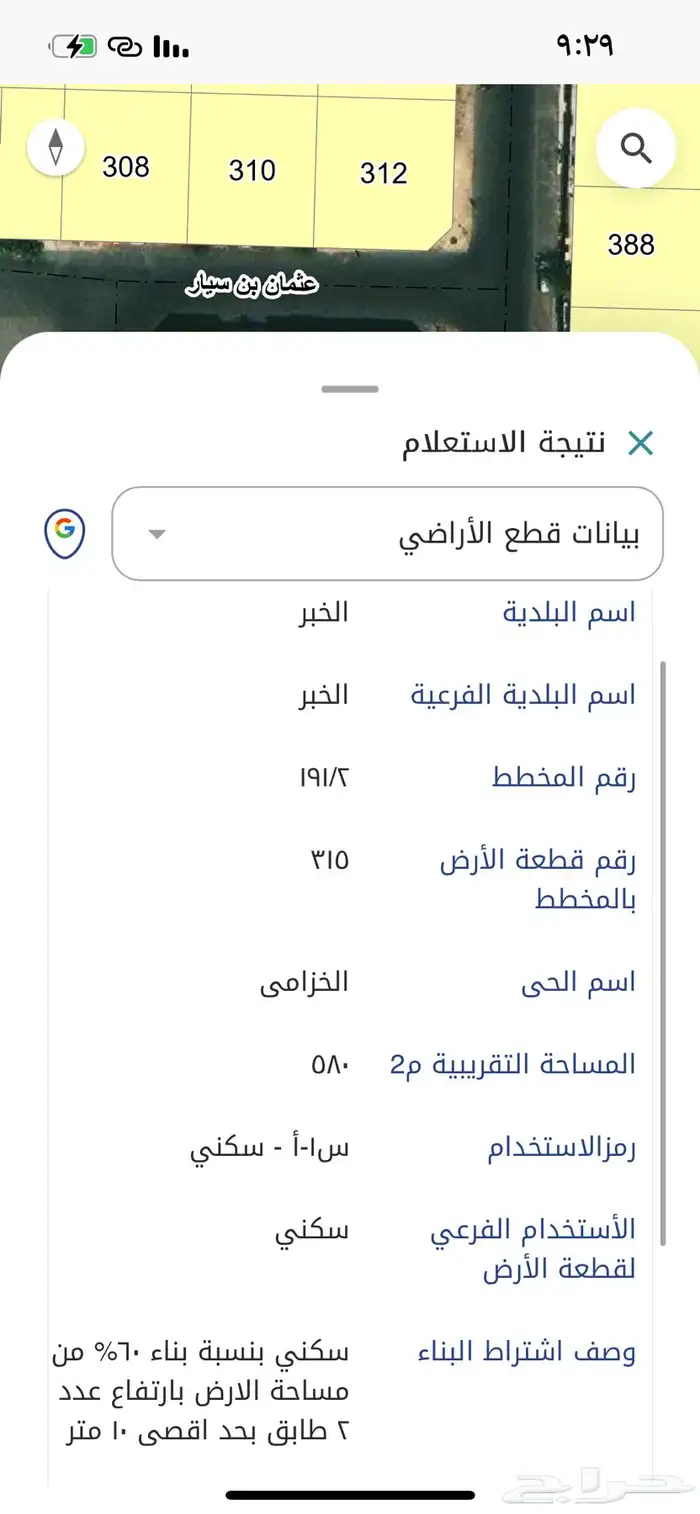Screen dimensions: 700x1514
Task: Tap the compass north icon on map
Action: coord(54,148)
